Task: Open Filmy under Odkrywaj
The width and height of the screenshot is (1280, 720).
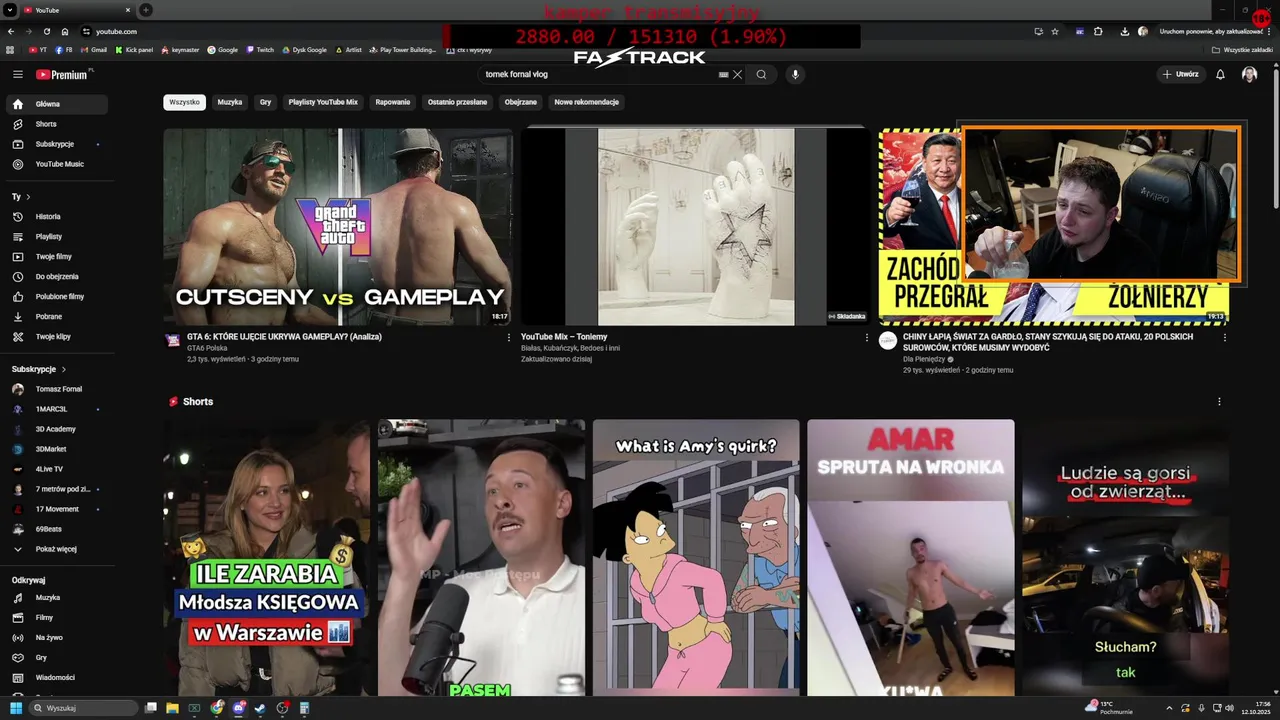Action: (x=56, y=617)
